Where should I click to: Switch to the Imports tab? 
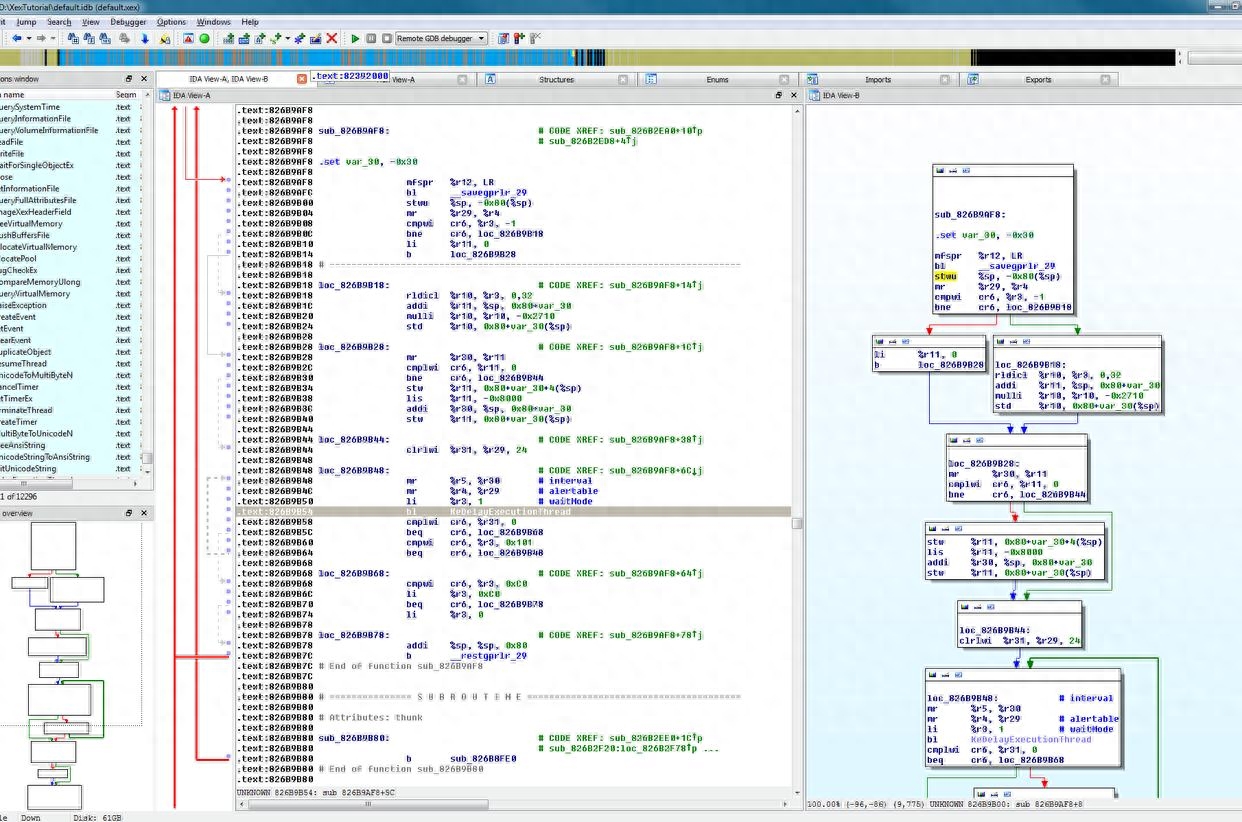tap(877, 79)
